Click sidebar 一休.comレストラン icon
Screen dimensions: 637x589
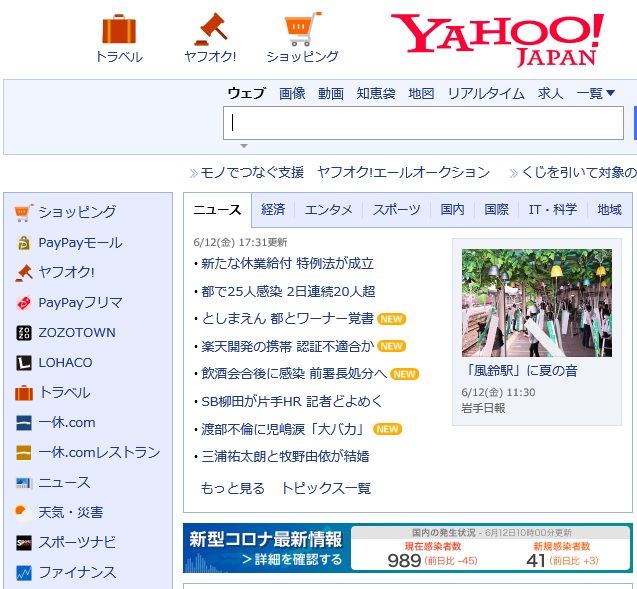pyautogui.click(x=24, y=453)
